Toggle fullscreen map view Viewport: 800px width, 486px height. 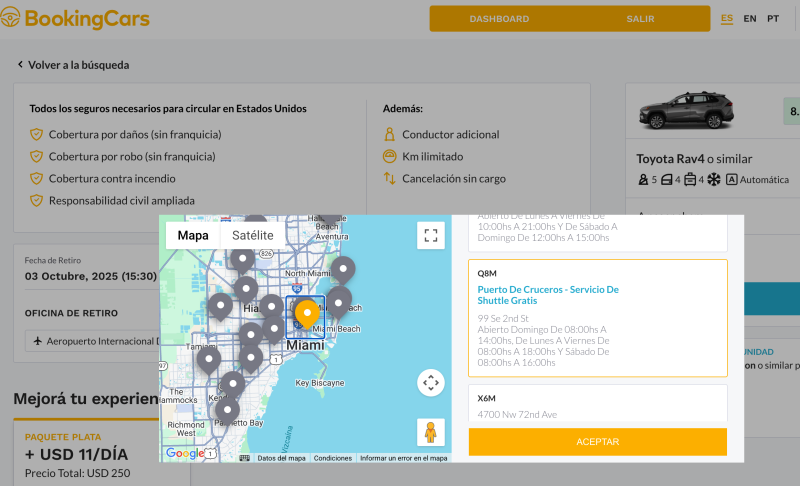point(431,236)
